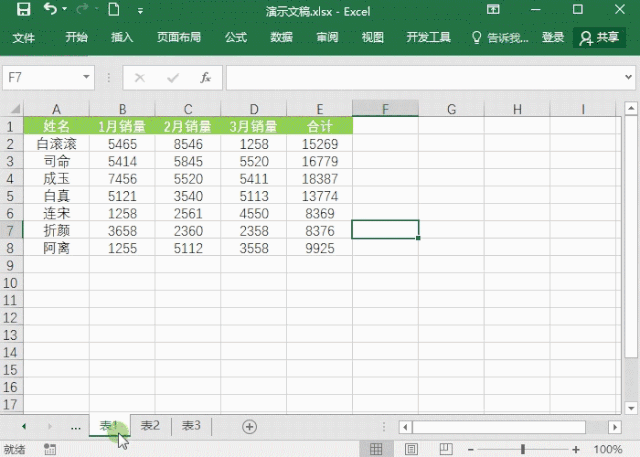
Task: Open the 视图 ribbon tab
Action: point(373,38)
